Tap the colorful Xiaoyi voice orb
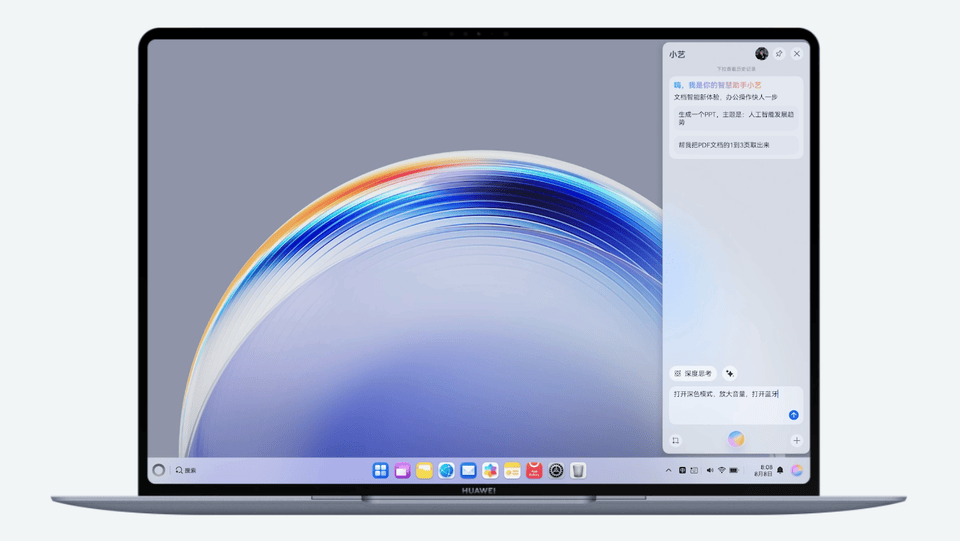 pyautogui.click(x=736, y=439)
